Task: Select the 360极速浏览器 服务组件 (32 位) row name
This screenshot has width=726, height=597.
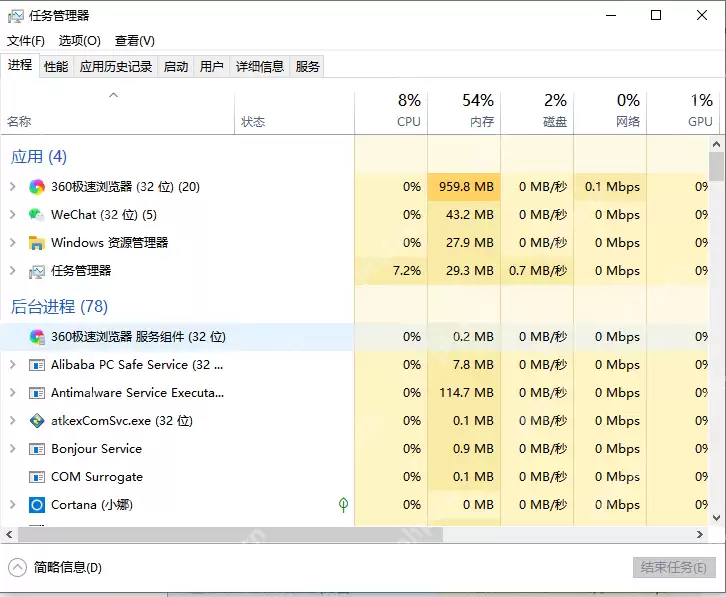Action: 138,337
